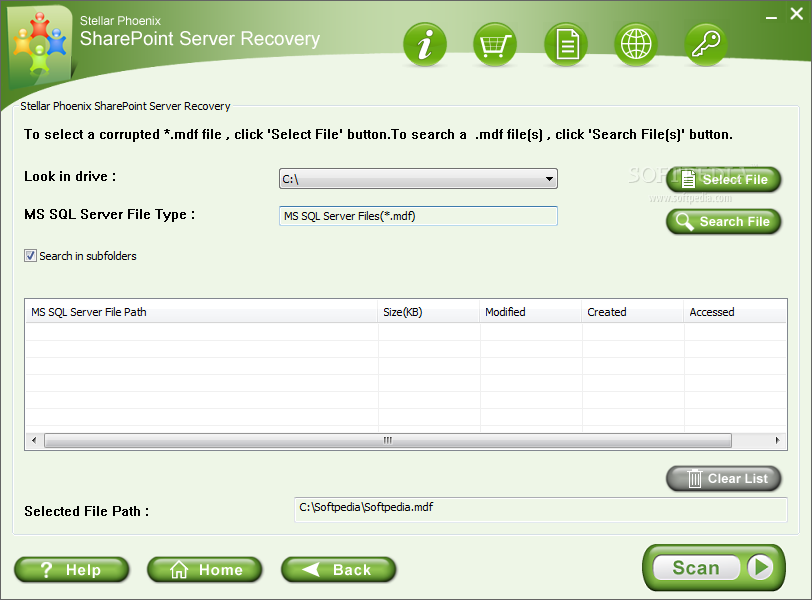Click the Selected File Path field

[541, 510]
